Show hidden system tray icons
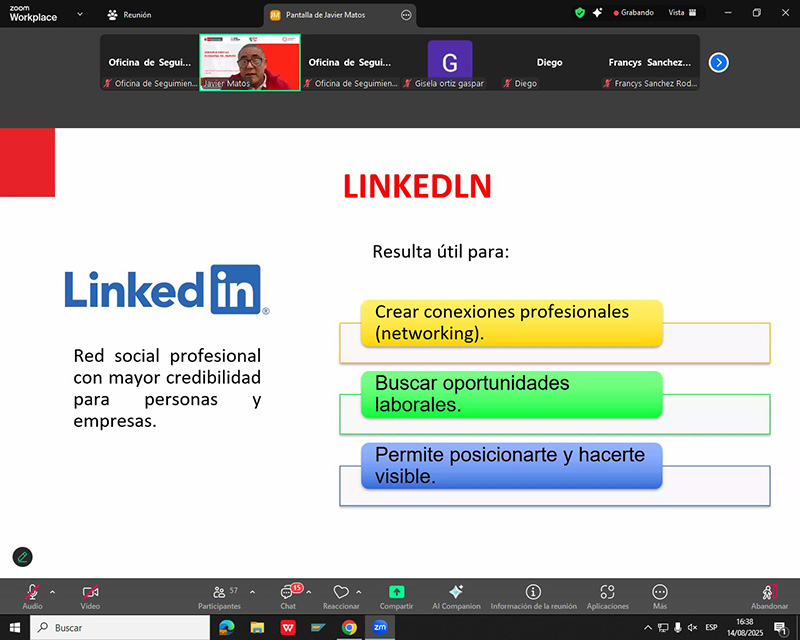800x640 pixels. 648,627
